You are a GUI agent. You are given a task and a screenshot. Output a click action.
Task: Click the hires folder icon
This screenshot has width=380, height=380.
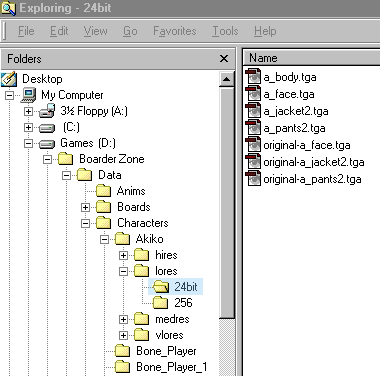click(142, 255)
